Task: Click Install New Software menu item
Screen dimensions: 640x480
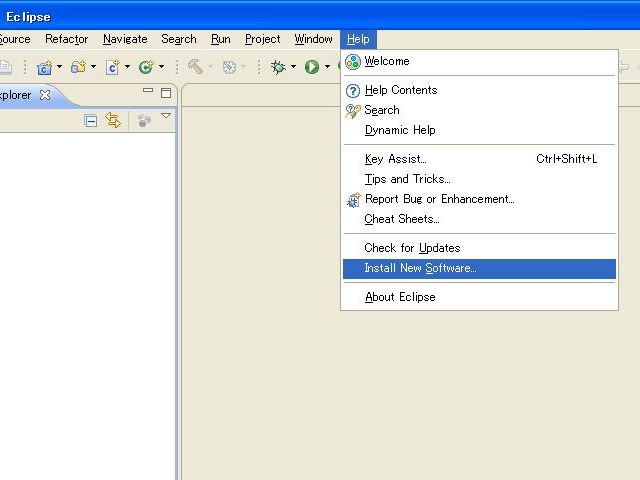Action: click(x=479, y=269)
